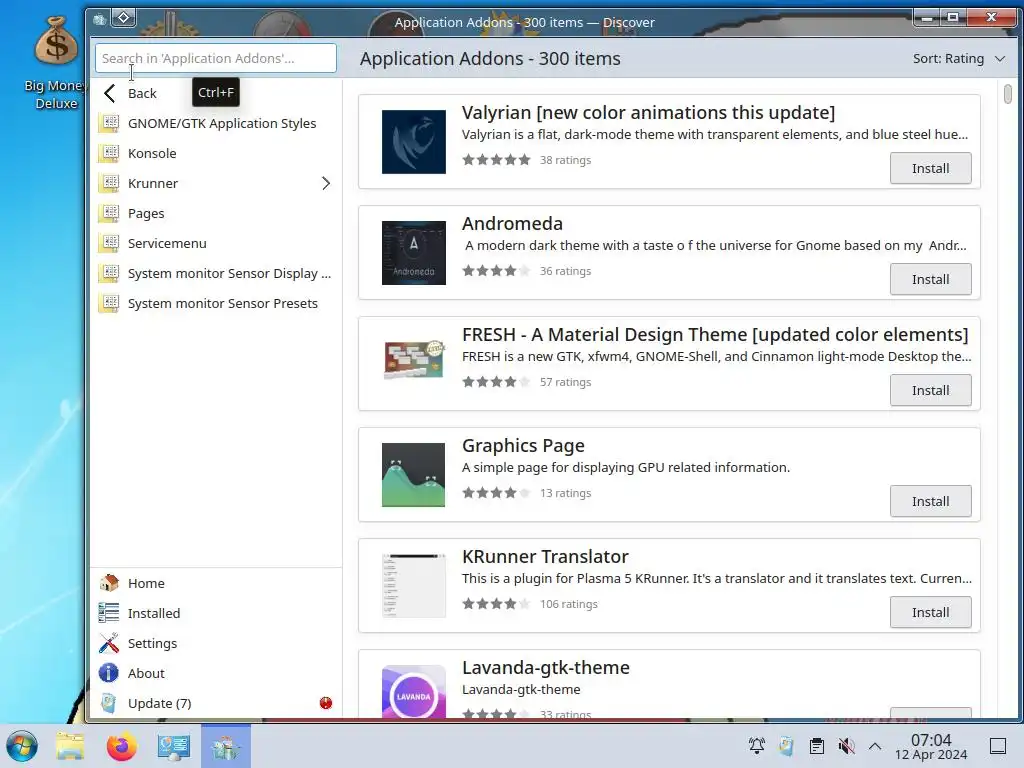This screenshot has height=768, width=1024.
Task: Open the Servicemenu addons category
Action: tap(216, 243)
